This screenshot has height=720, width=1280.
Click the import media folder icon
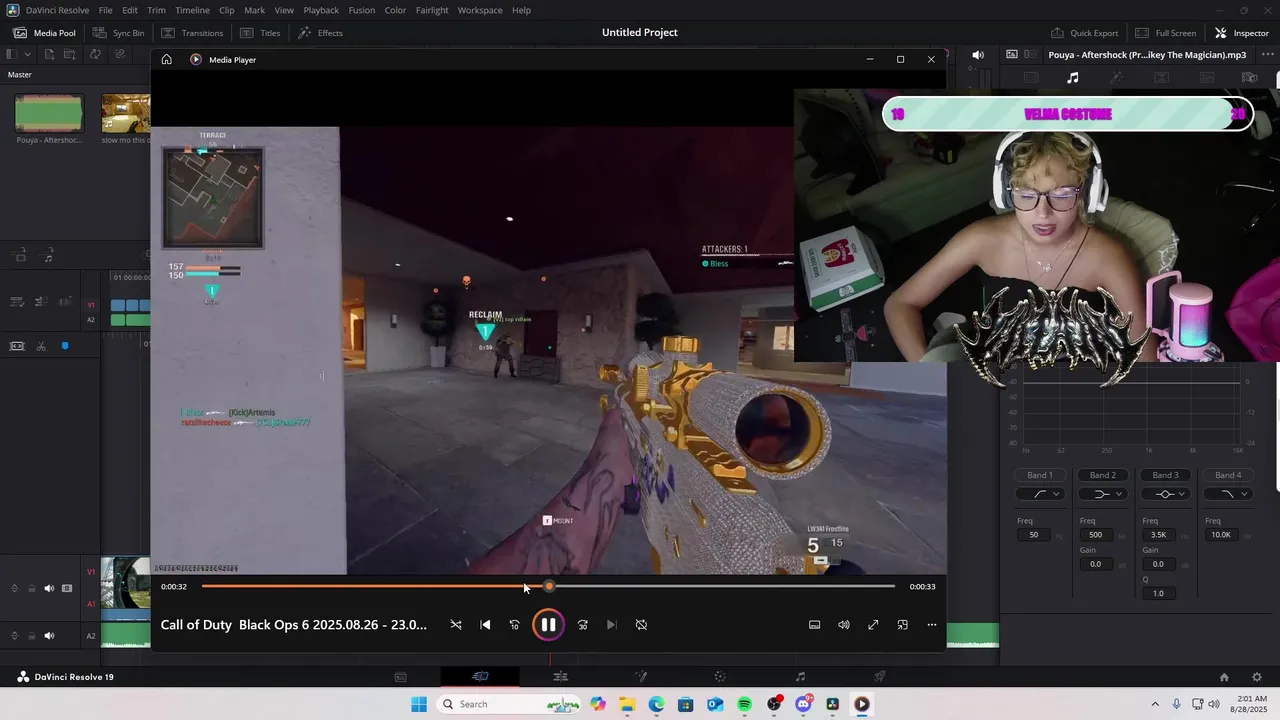point(71,54)
